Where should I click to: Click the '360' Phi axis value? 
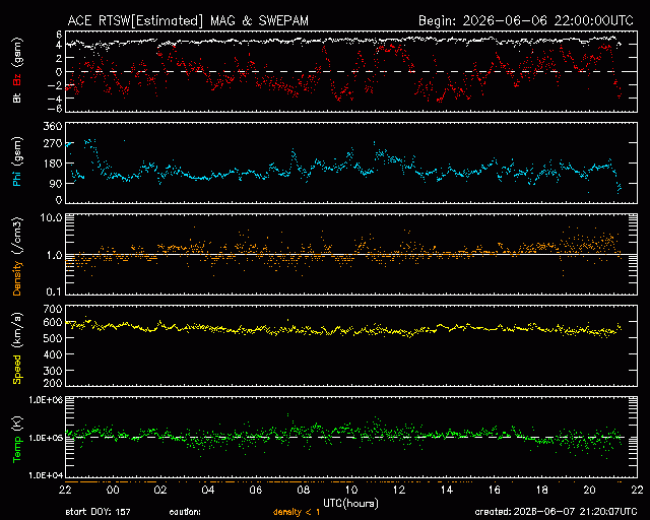pyautogui.click(x=53, y=126)
